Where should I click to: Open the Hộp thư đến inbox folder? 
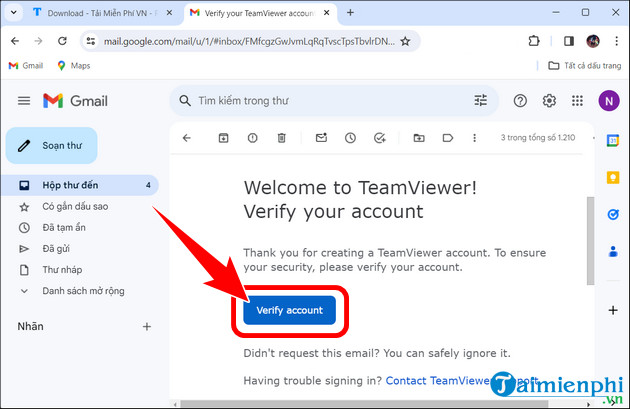[80, 185]
